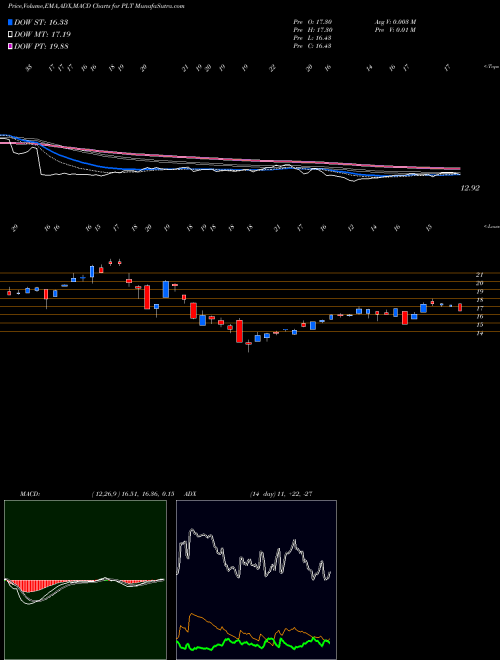
Task: Click the thick bright green line in ADX panel
Action: (253, 644)
